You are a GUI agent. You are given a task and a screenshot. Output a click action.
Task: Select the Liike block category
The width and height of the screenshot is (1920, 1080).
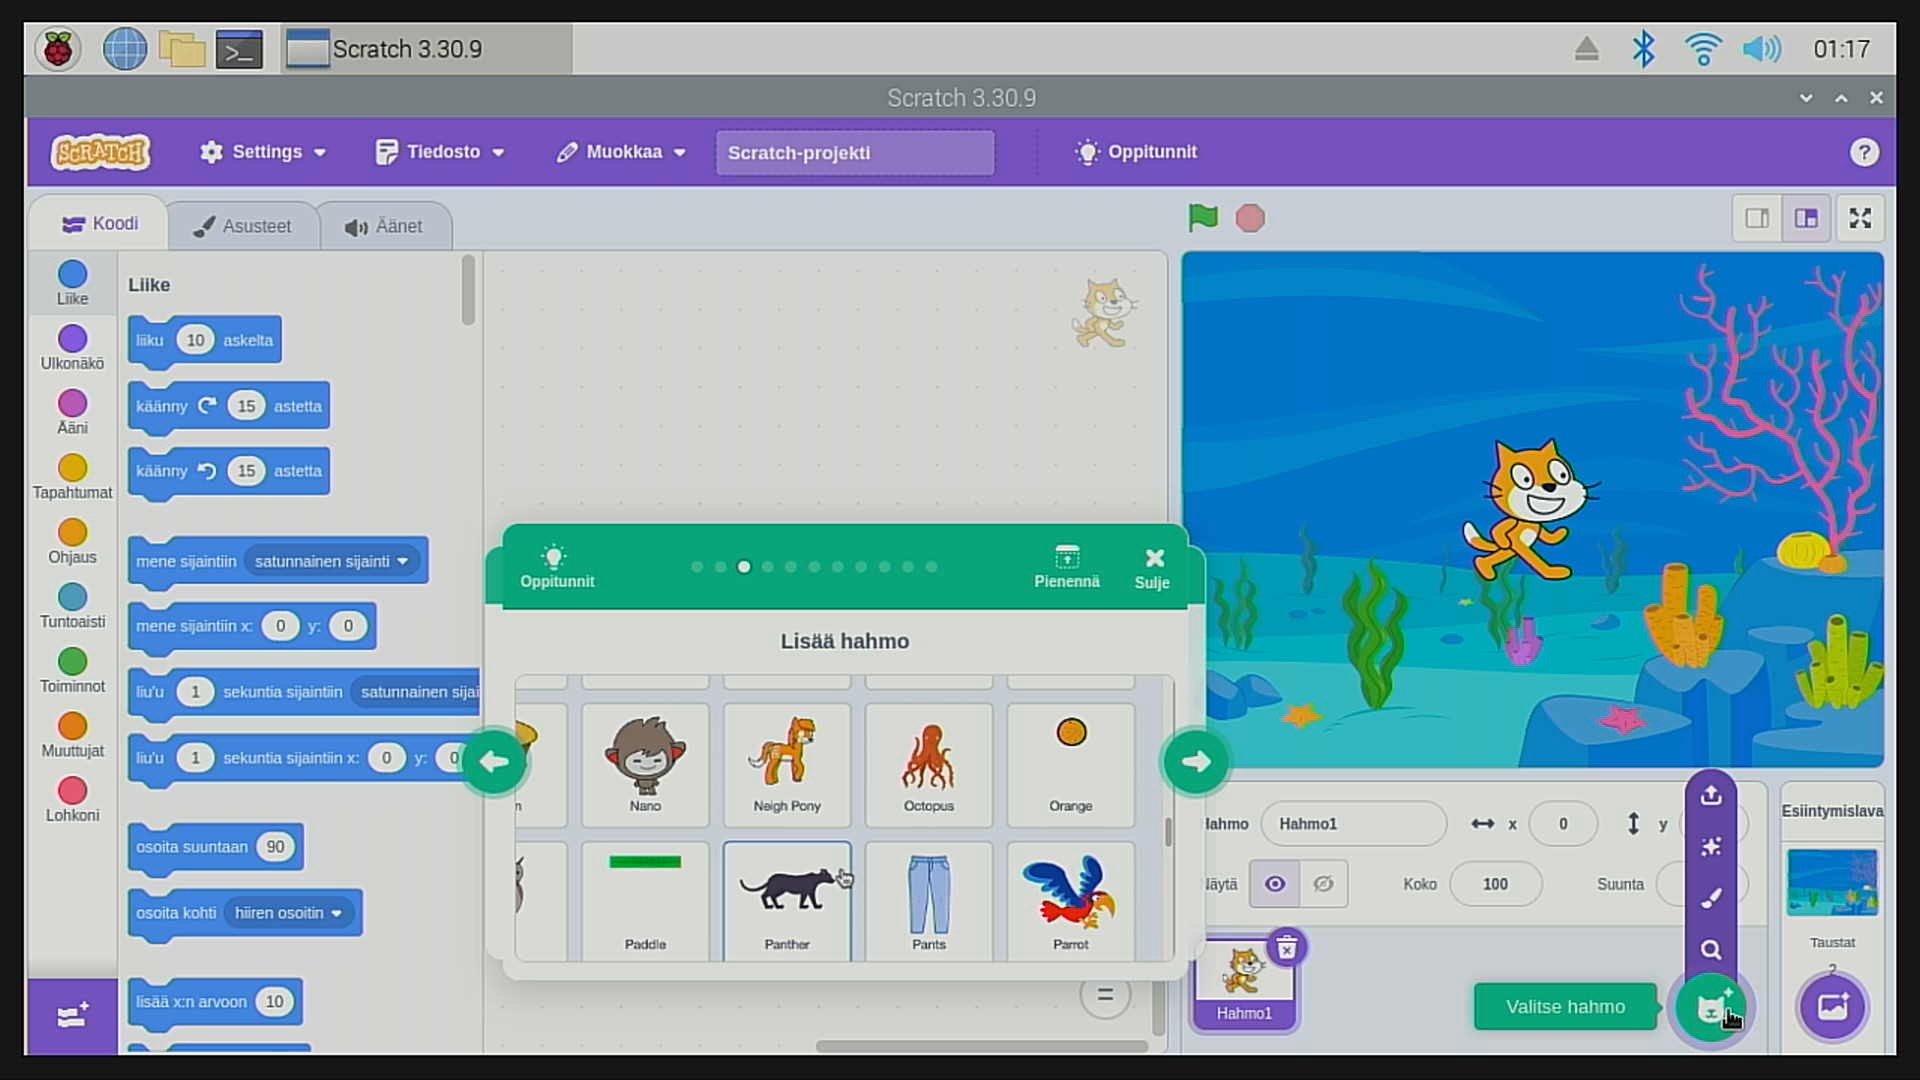tap(72, 283)
